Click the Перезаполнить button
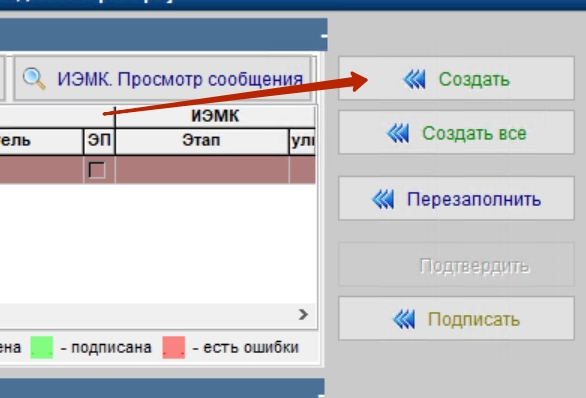Screen dimensions: 586x398 (456, 198)
